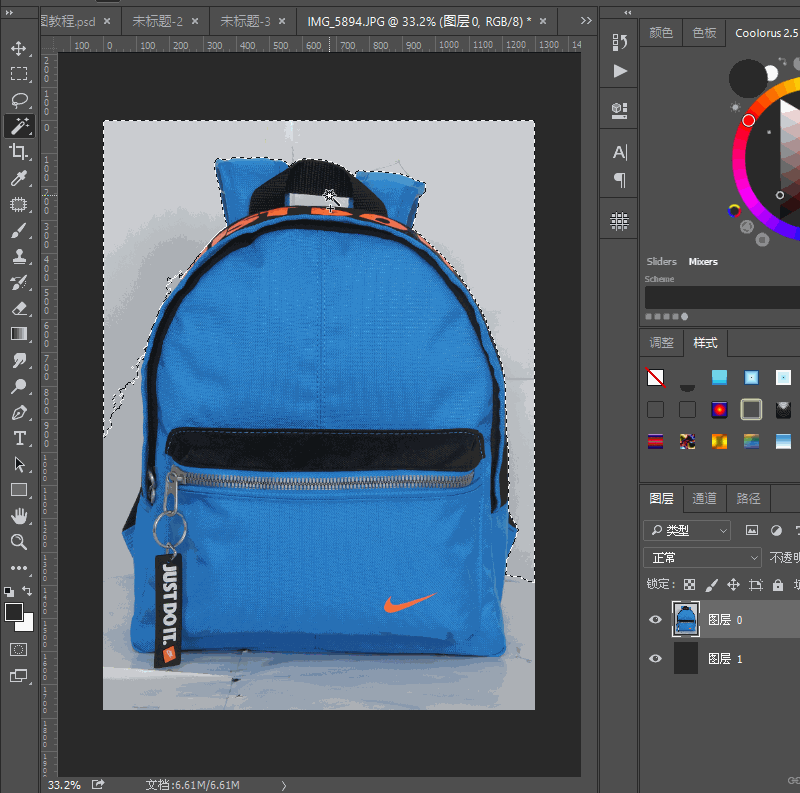Toggle lock transparent pixels

(x=689, y=585)
